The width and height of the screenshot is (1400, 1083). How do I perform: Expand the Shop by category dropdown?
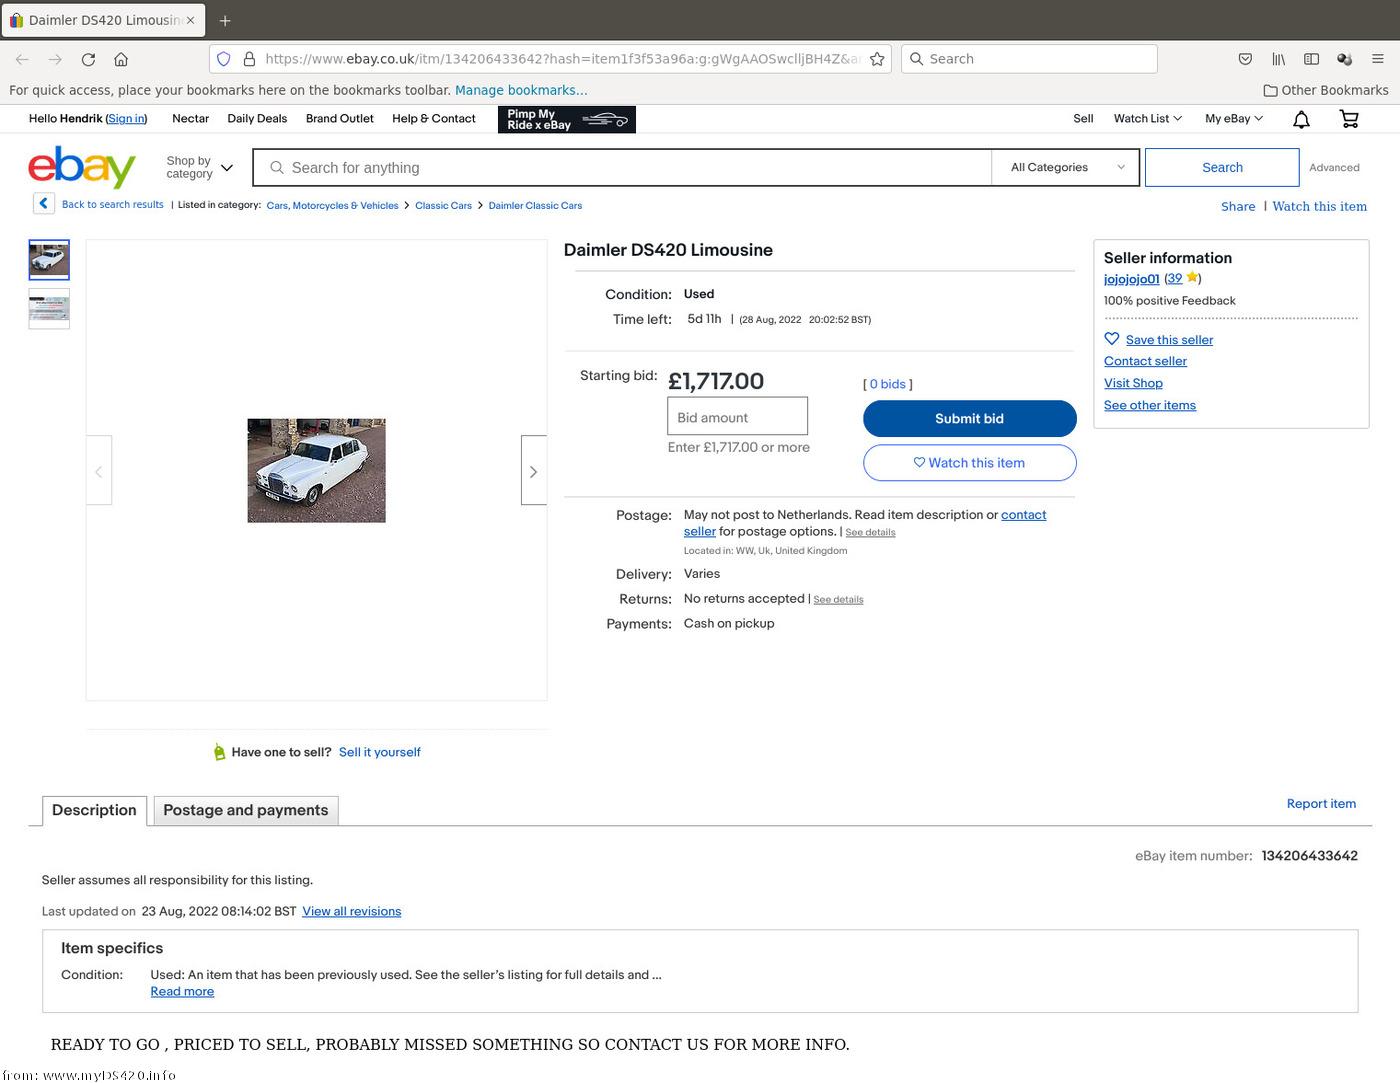199,167
